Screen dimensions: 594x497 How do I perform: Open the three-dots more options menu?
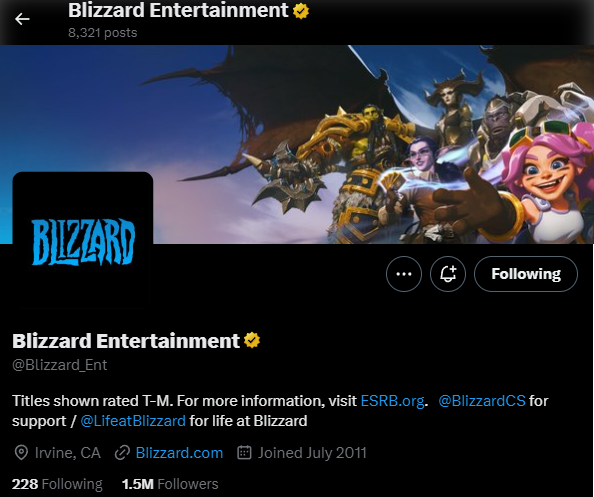coord(404,274)
